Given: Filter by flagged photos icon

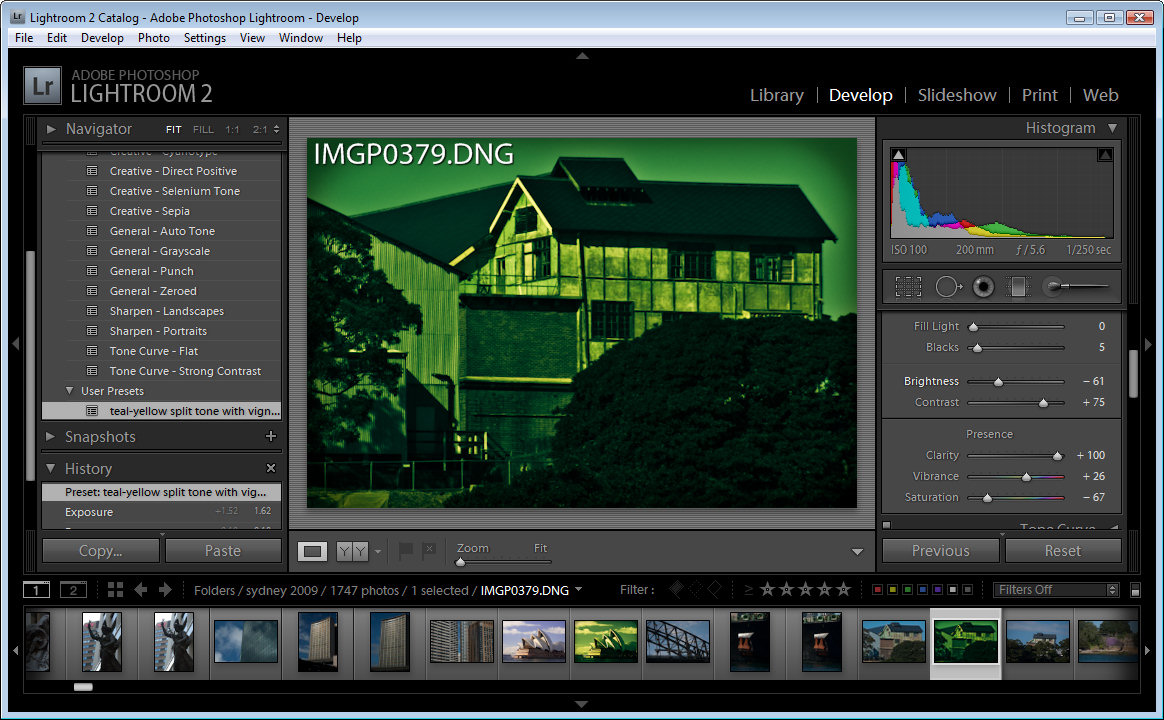Looking at the screenshot, I should 676,590.
